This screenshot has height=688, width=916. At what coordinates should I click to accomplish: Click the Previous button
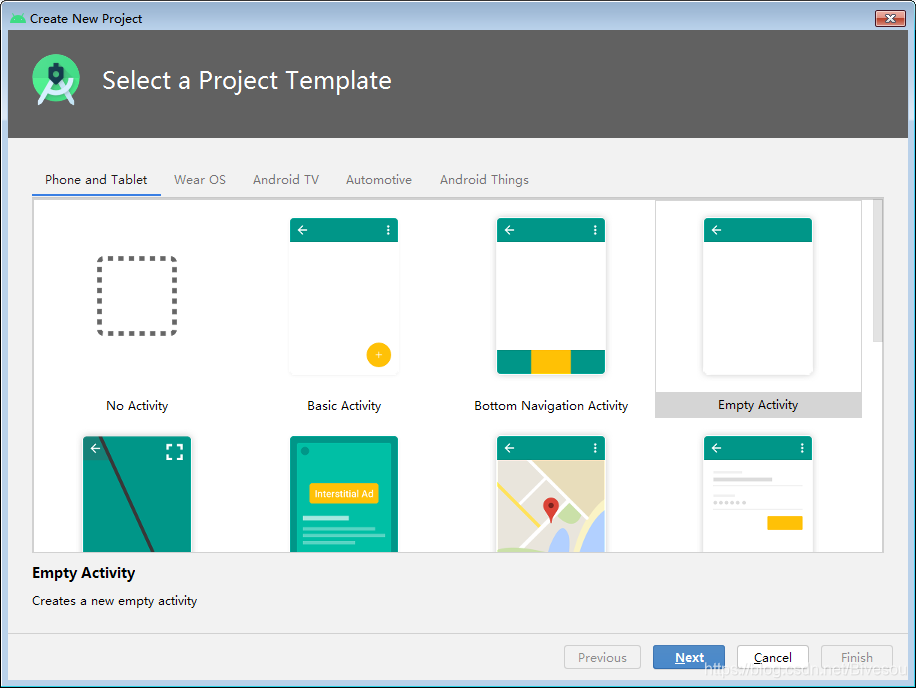602,658
